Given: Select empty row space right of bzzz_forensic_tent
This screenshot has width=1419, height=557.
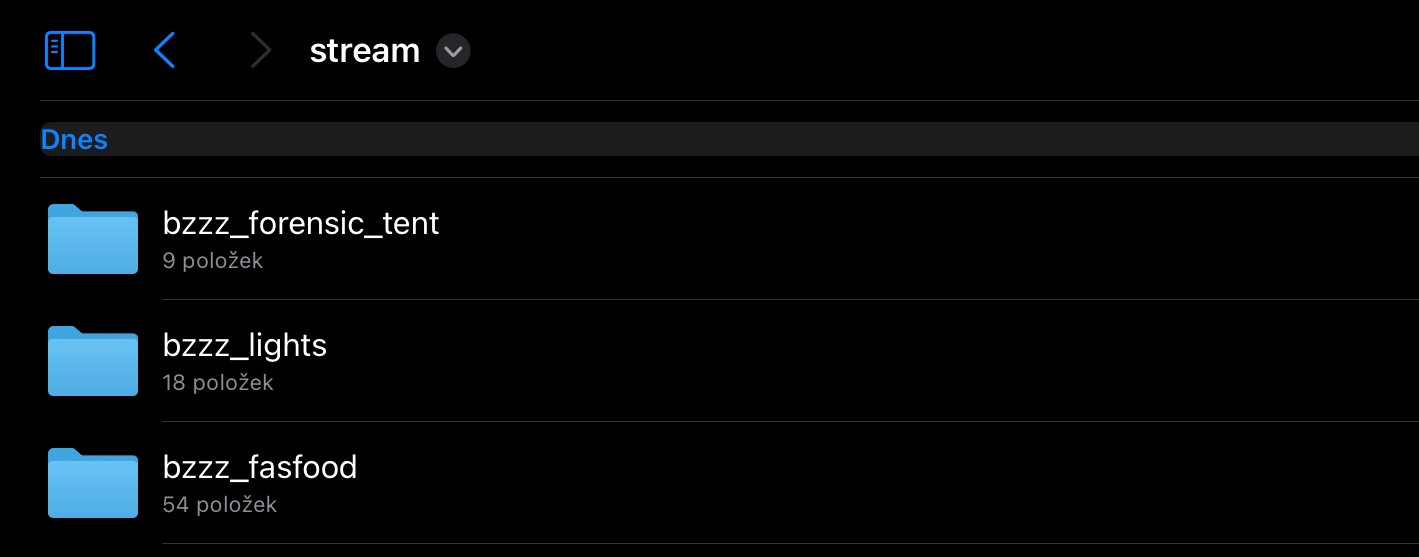Looking at the screenshot, I should (x=900, y=239).
